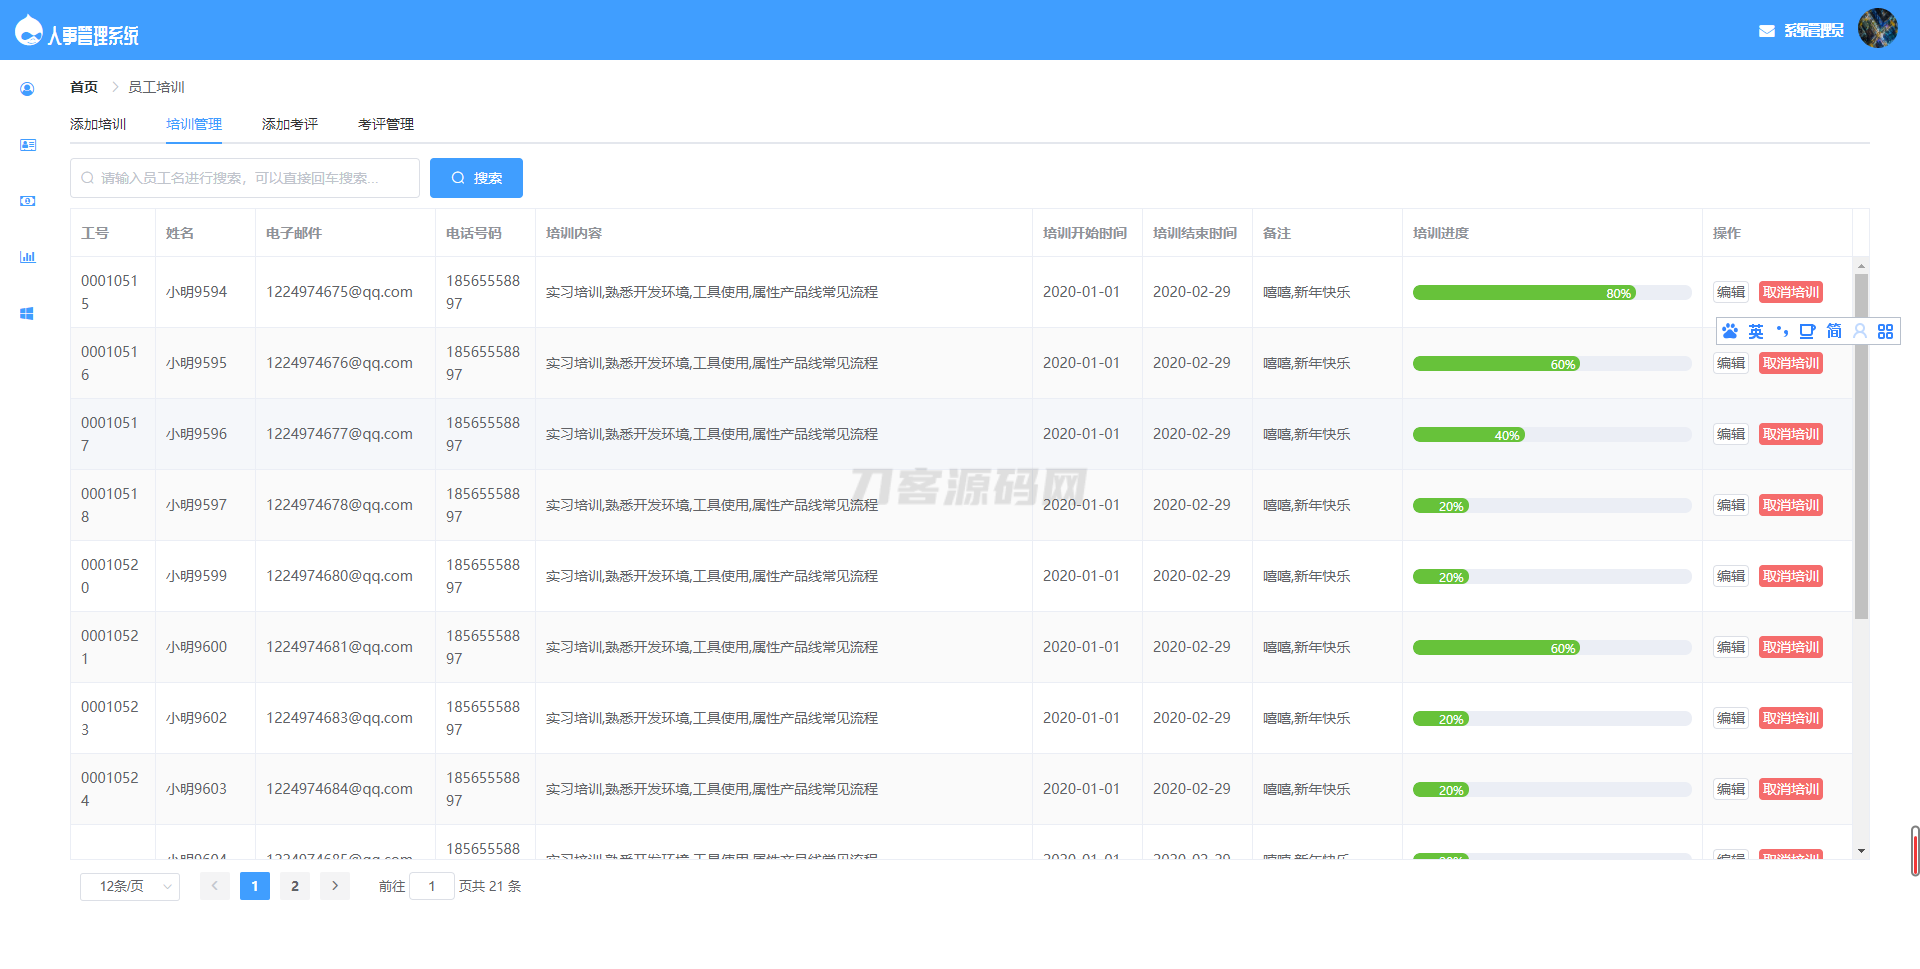The height and width of the screenshot is (969, 1920).
Task: Focus the employee name search field
Action: pyautogui.click(x=245, y=178)
